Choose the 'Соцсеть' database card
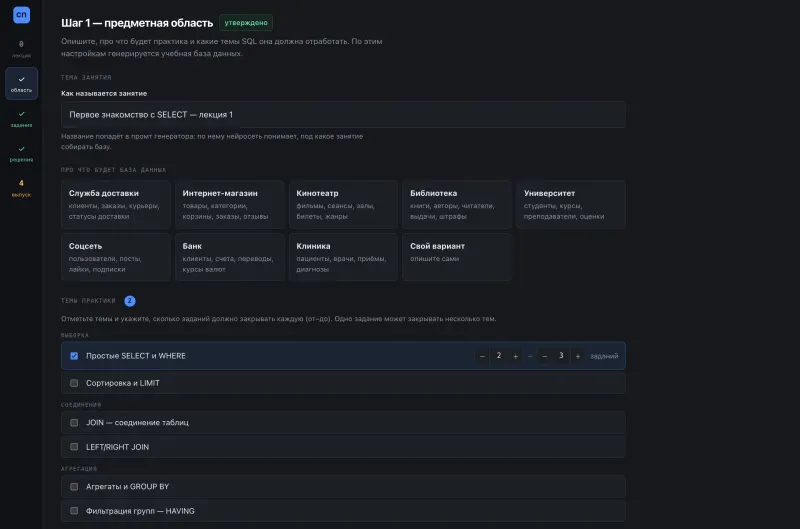 (116, 257)
